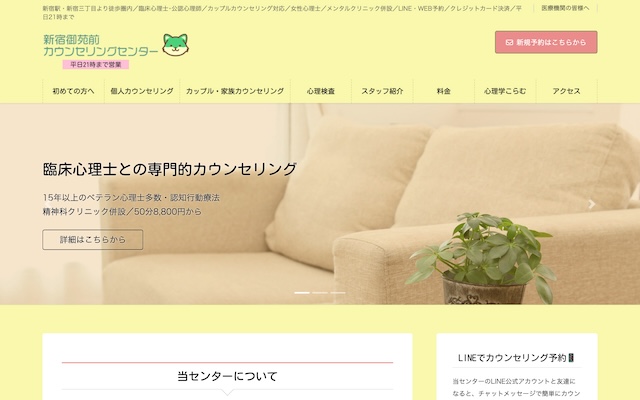640x400 pixels.
Task: Open the スタッフ紹介 navigation item
Action: pos(382,91)
